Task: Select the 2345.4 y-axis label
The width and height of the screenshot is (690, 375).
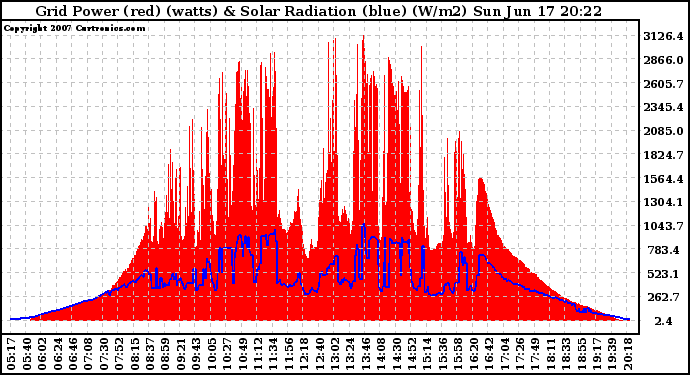Action: [x=663, y=107]
